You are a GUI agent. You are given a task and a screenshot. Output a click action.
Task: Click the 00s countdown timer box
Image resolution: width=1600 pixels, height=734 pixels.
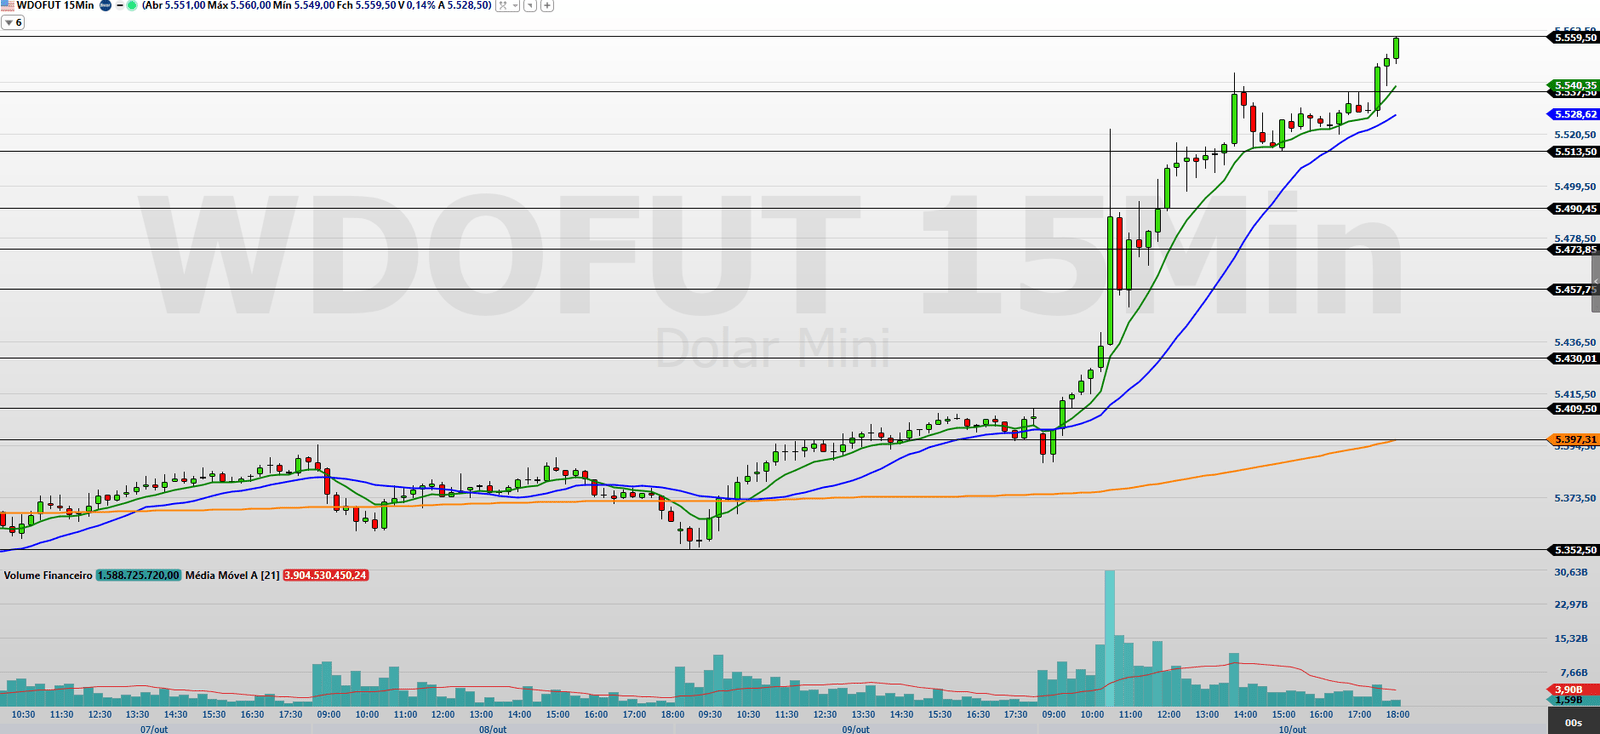tap(1573, 722)
